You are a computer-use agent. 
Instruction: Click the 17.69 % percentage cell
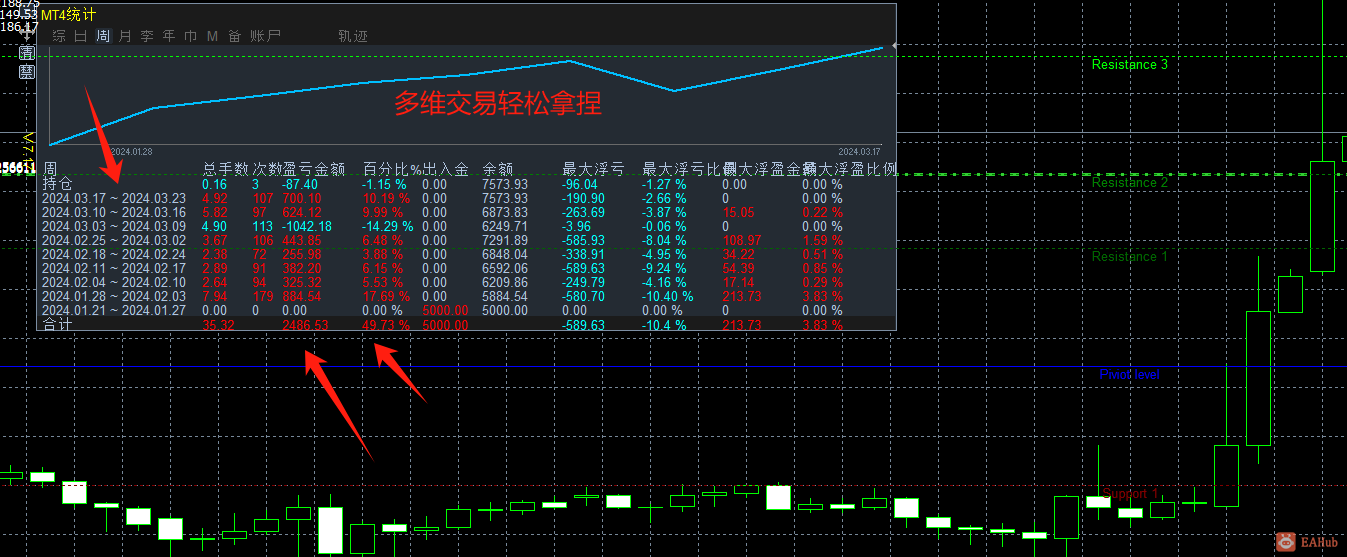(386, 296)
